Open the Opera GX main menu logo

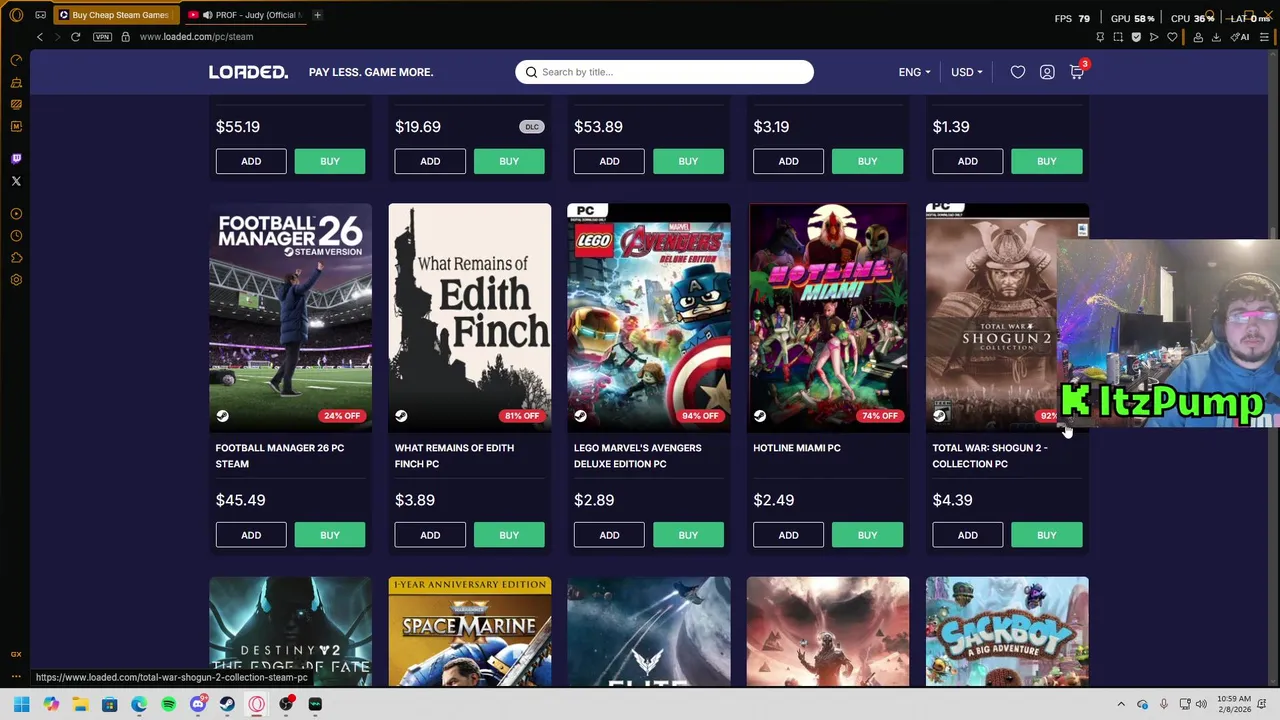point(16,15)
